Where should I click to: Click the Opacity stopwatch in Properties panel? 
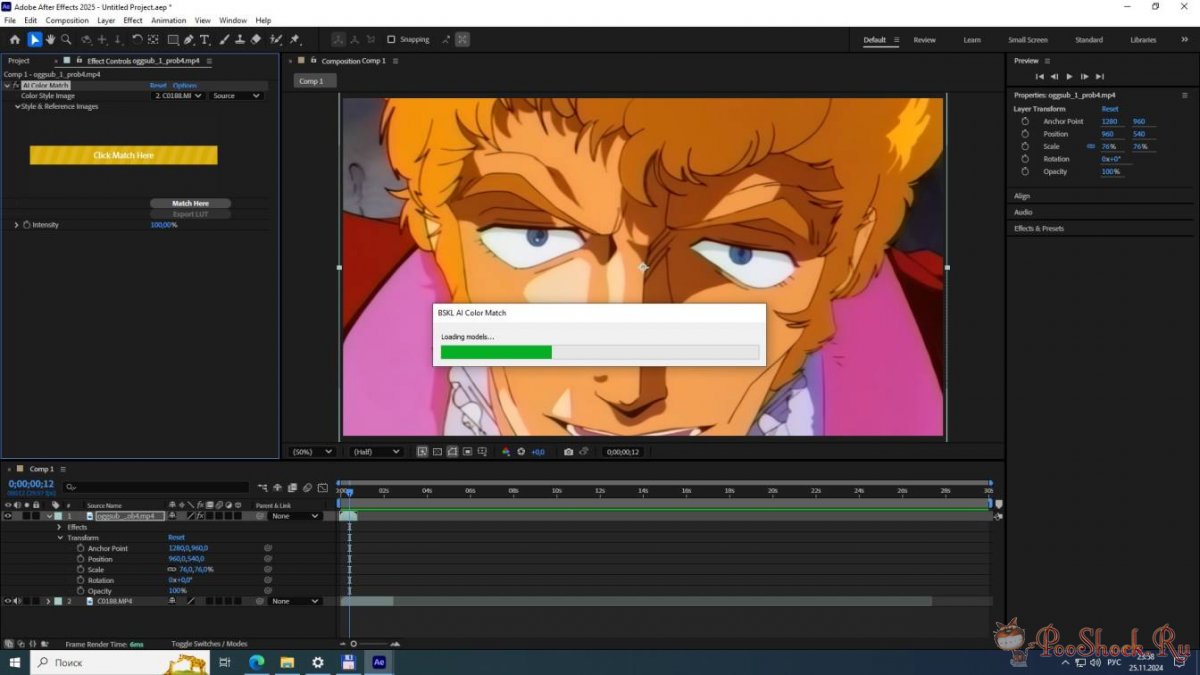click(x=1025, y=172)
